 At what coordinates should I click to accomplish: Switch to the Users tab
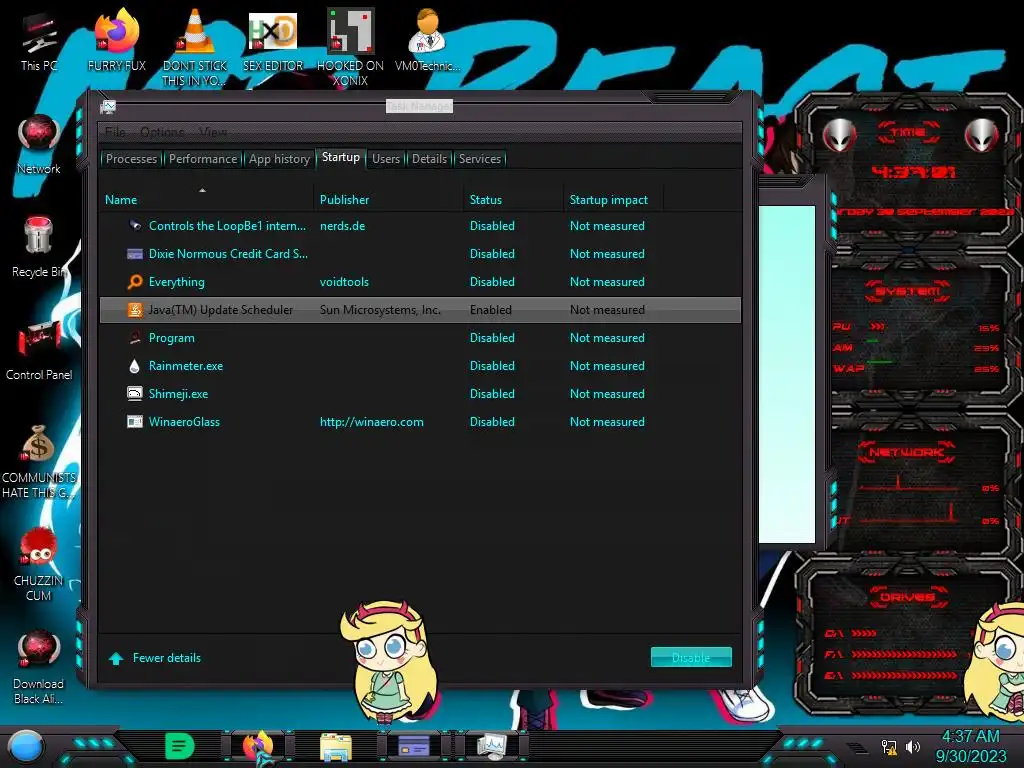[386, 159]
